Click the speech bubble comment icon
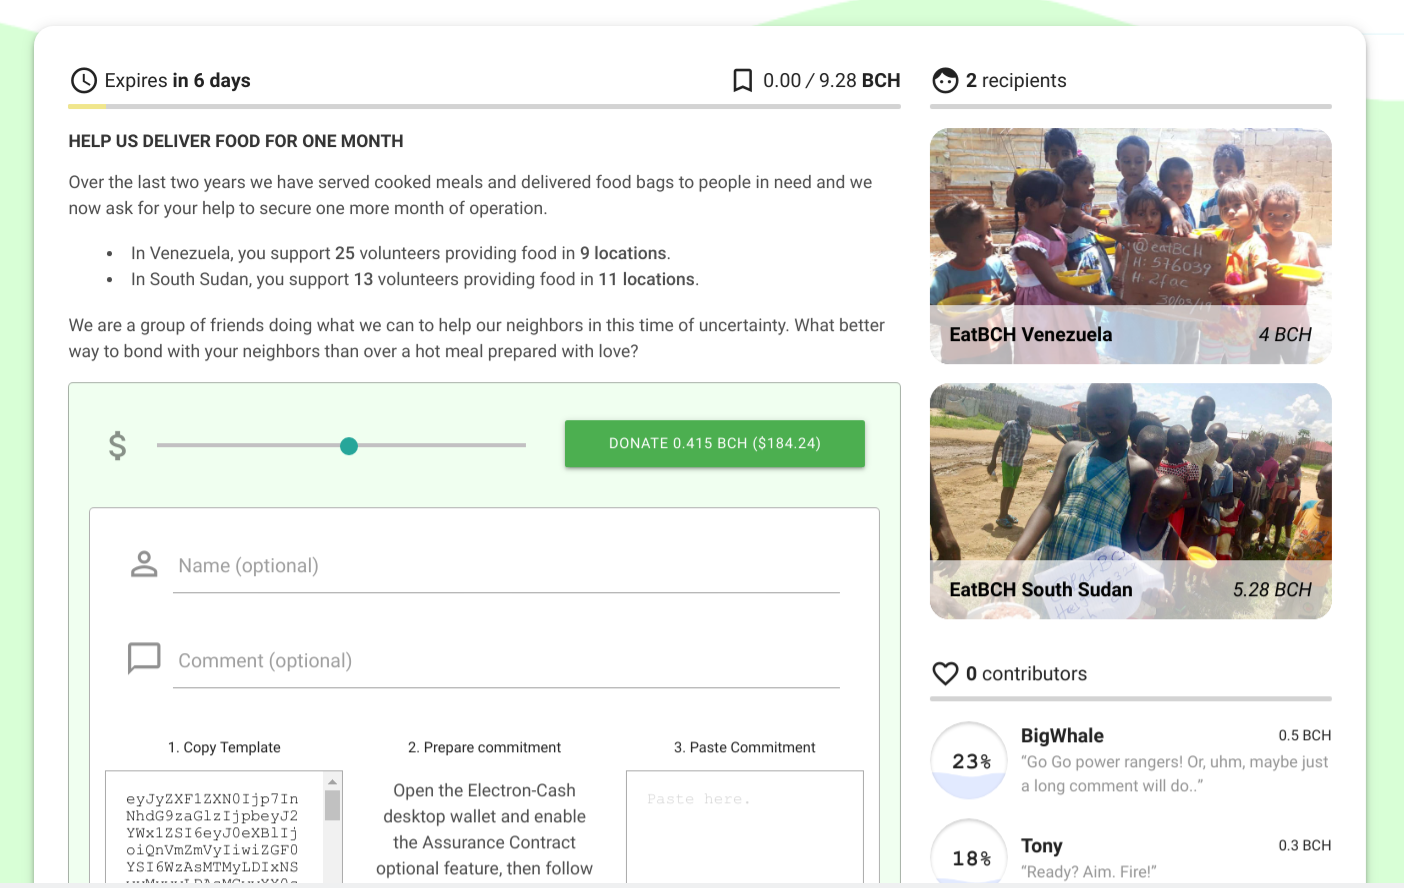This screenshot has width=1404, height=888. tap(144, 658)
